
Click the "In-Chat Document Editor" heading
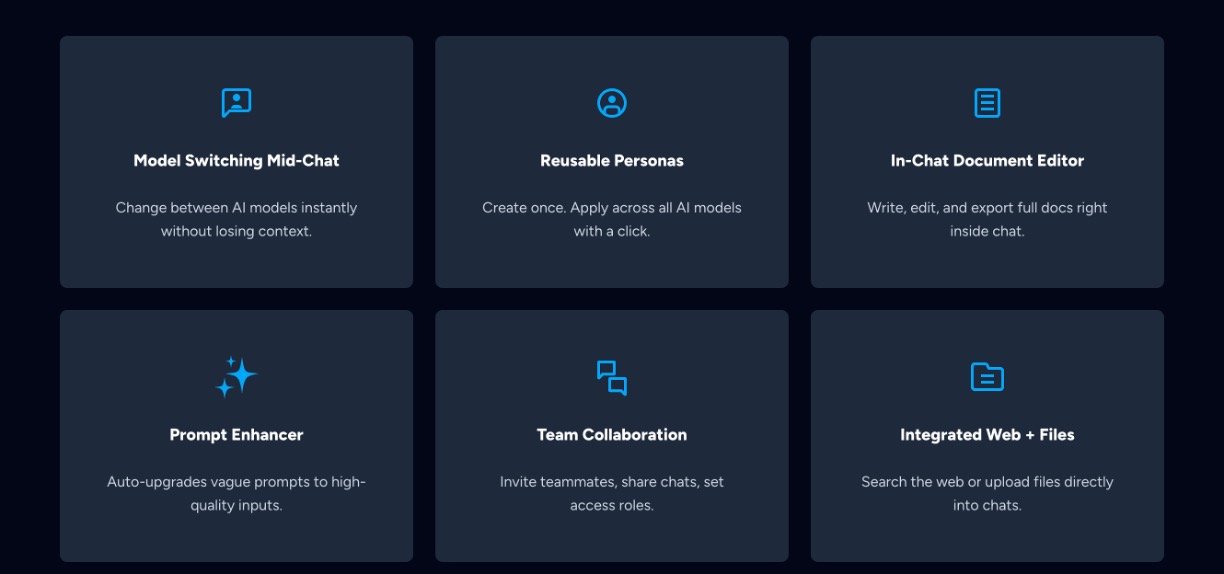pos(987,161)
